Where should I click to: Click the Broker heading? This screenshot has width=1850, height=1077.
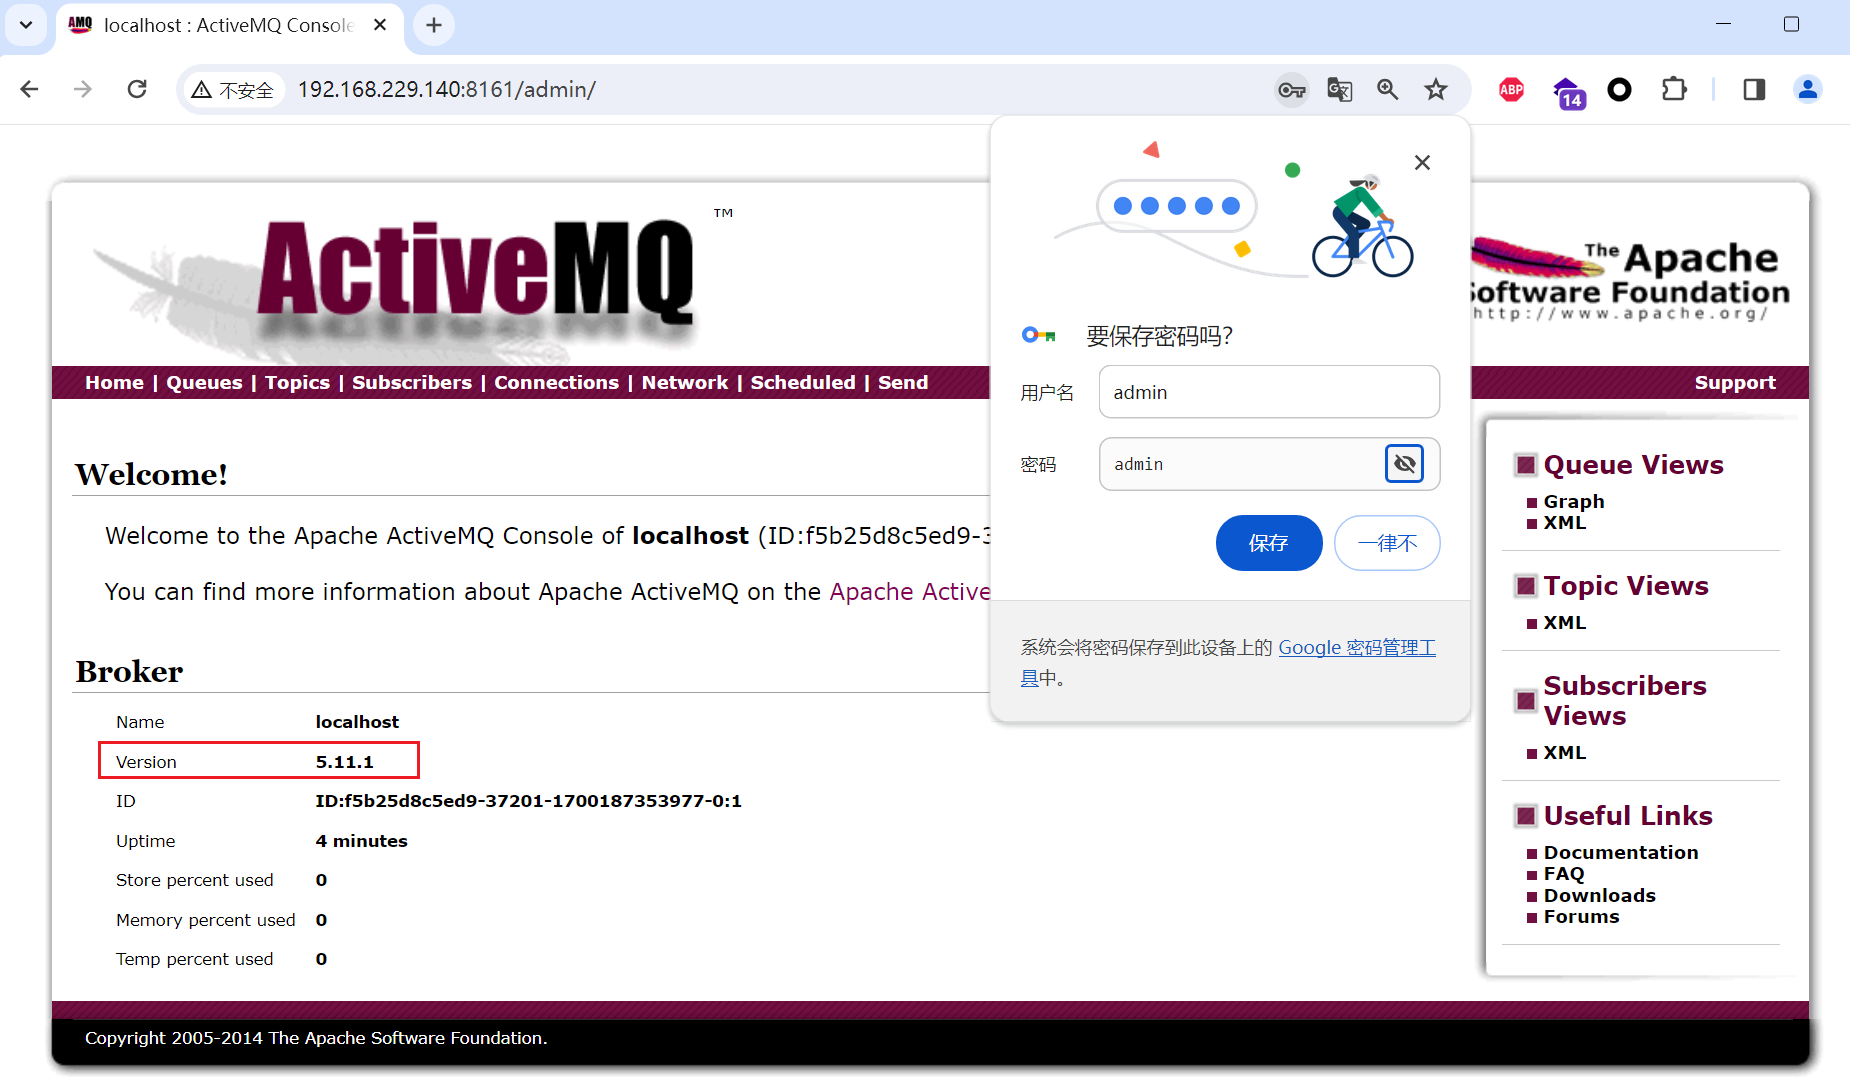tap(129, 671)
